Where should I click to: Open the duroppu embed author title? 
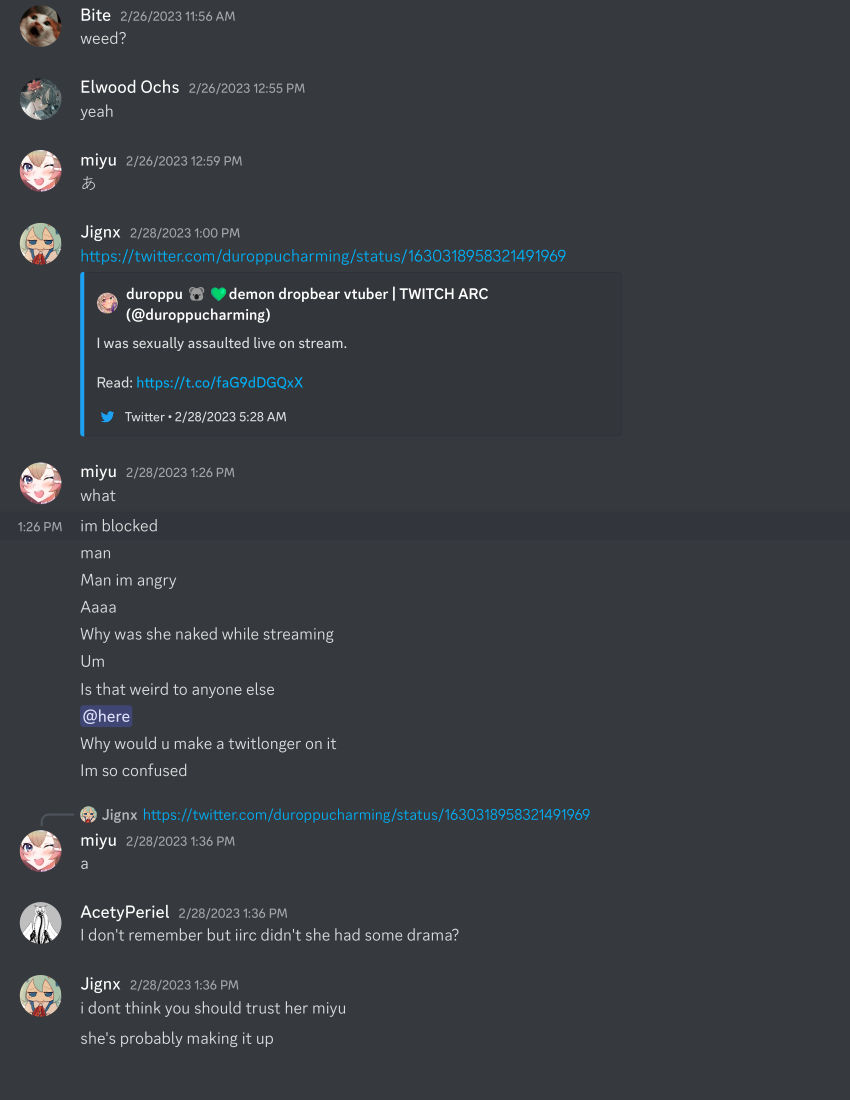coord(307,304)
